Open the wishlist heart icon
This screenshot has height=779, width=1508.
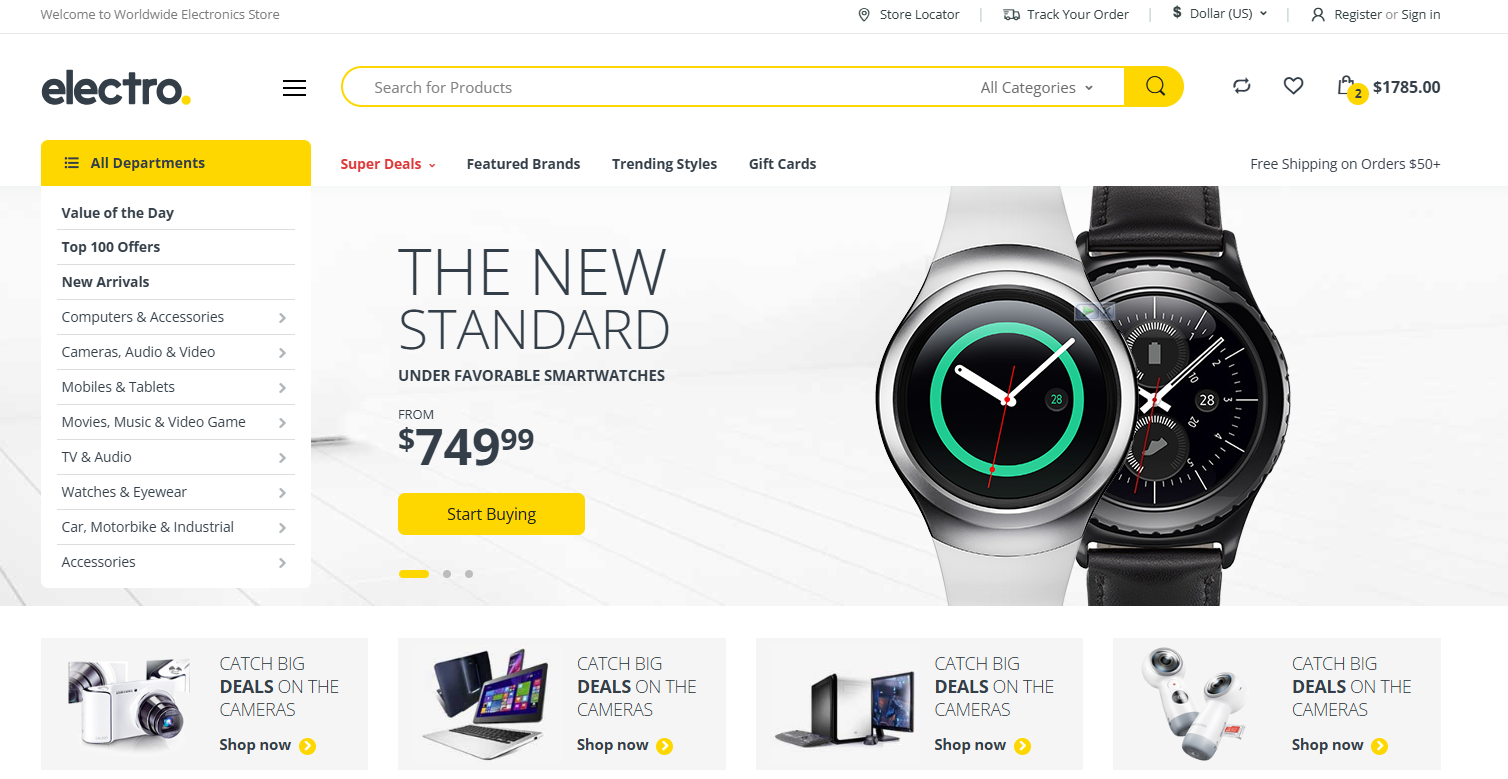[1293, 86]
